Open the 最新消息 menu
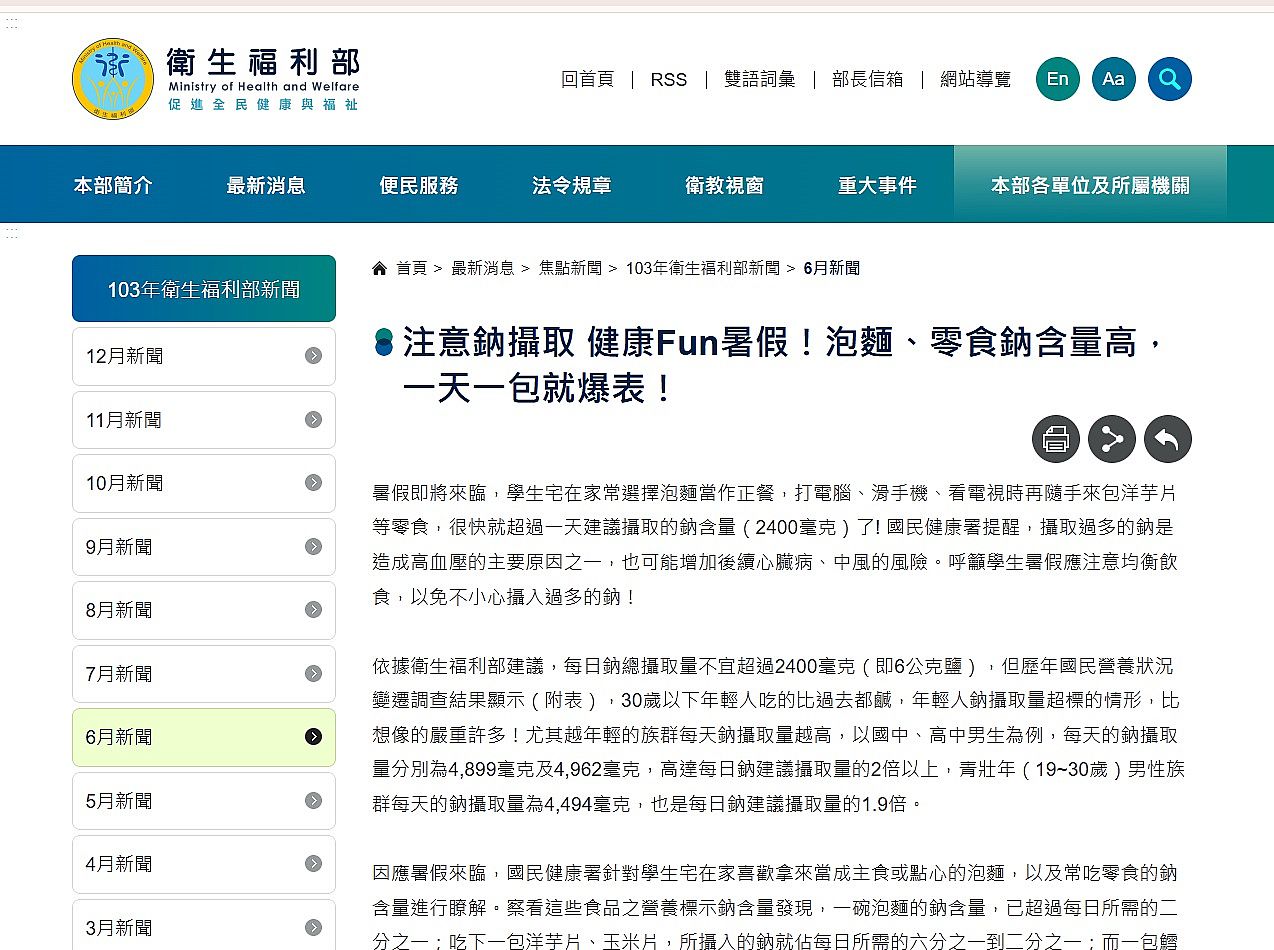1274x950 pixels. click(266, 185)
